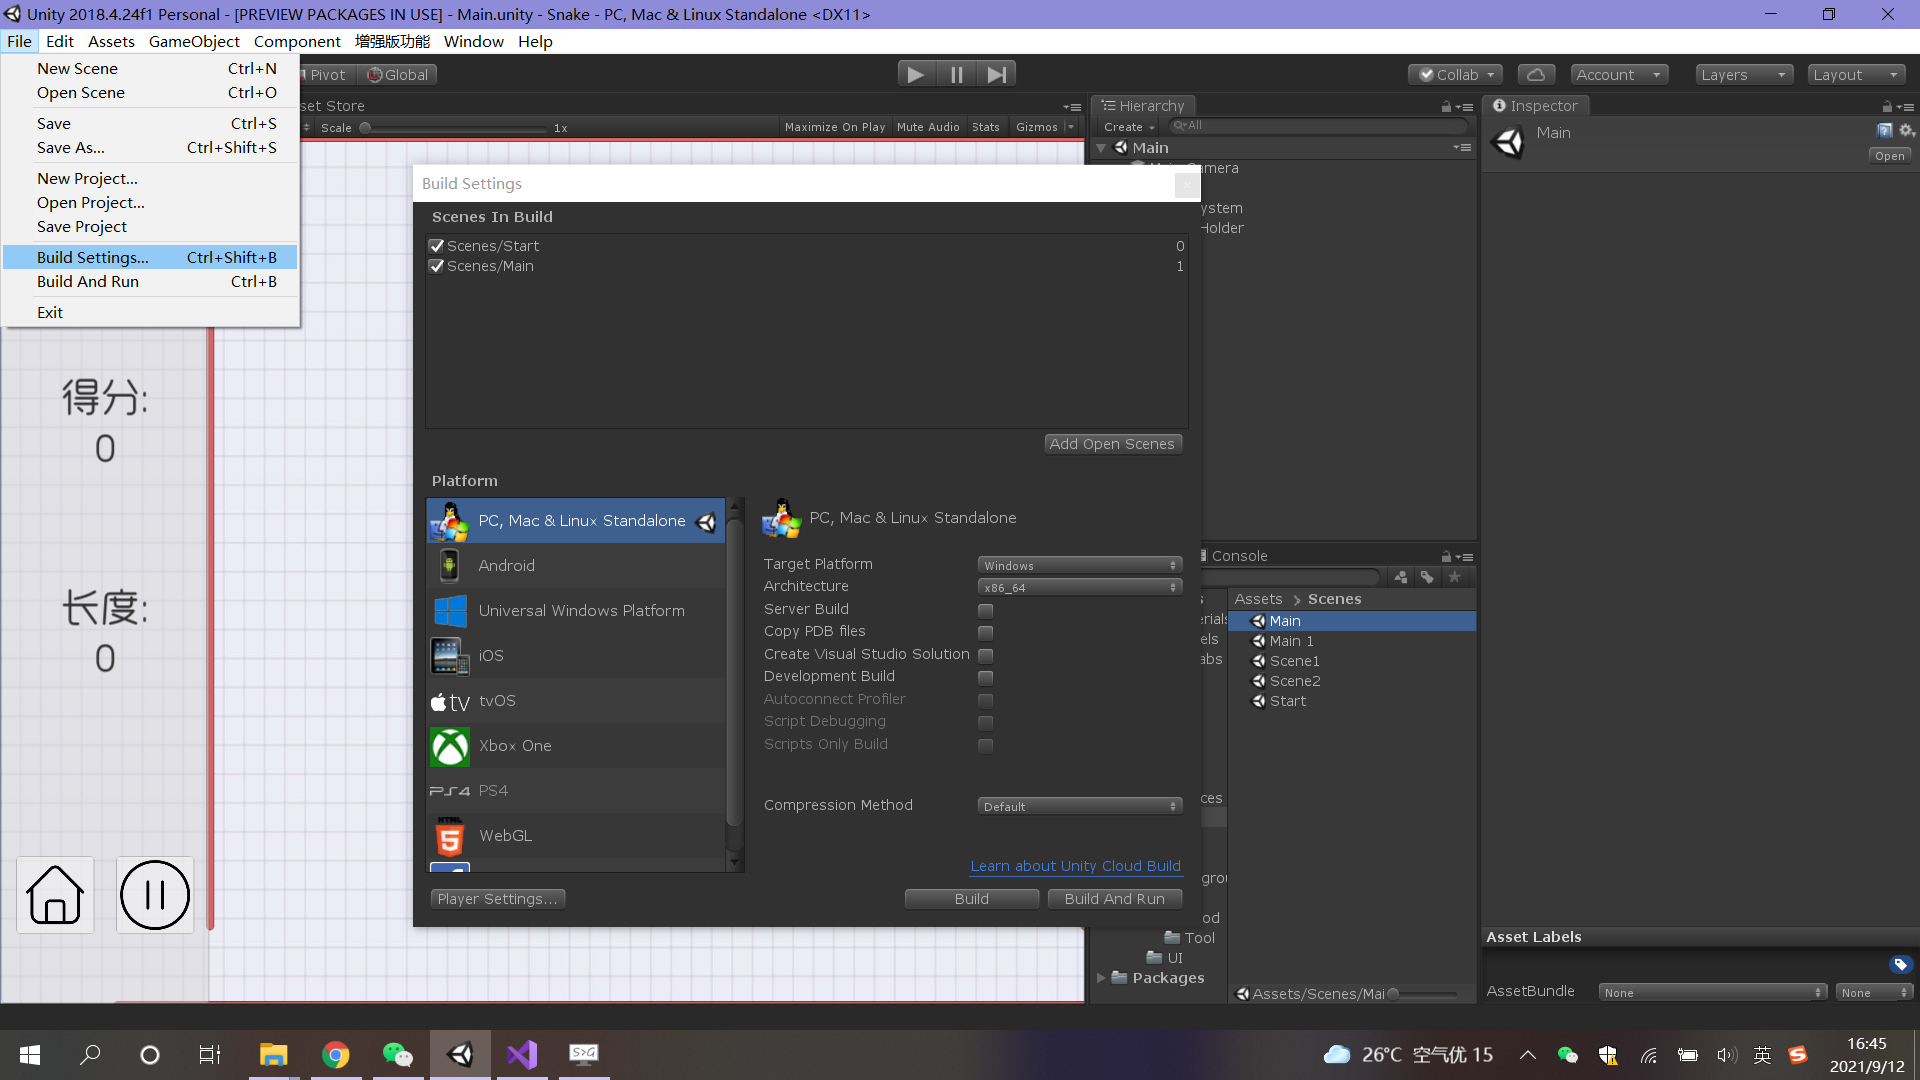Open the Architecture dropdown
Screen dimensions: 1920x1080
[1080, 588]
